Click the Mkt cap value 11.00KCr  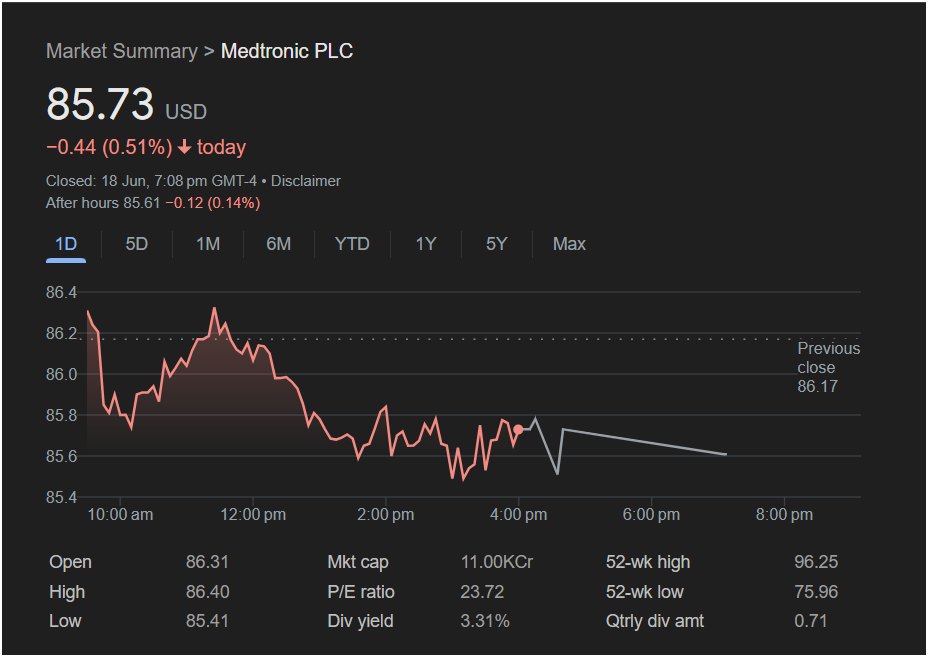[497, 562]
